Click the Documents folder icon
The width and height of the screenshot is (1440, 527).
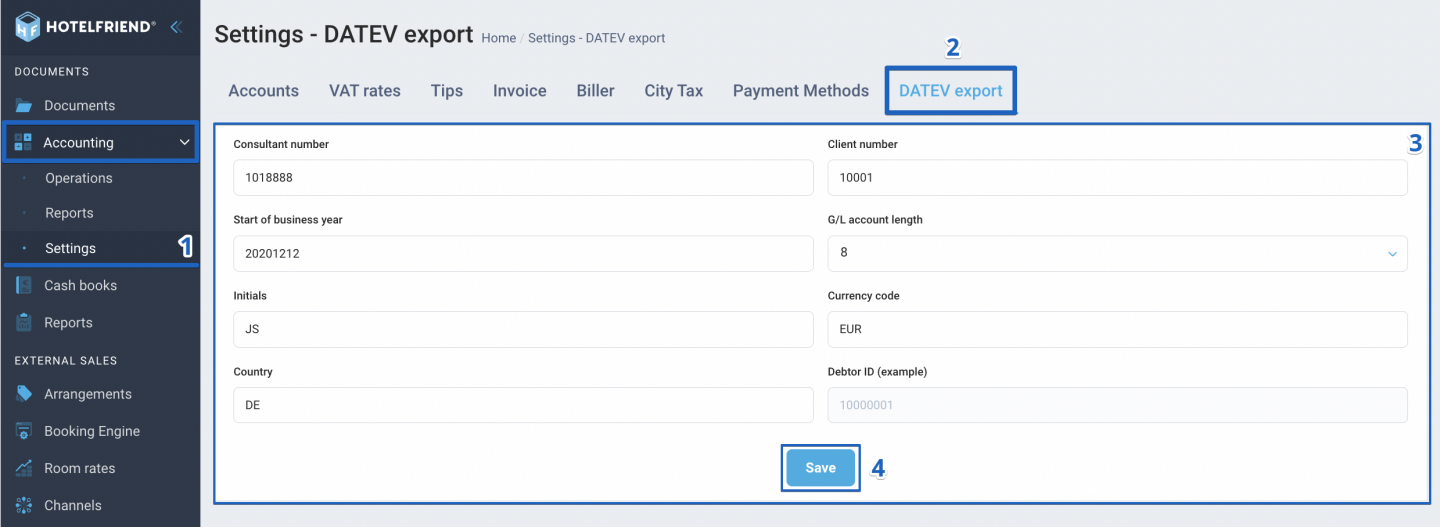coord(24,105)
